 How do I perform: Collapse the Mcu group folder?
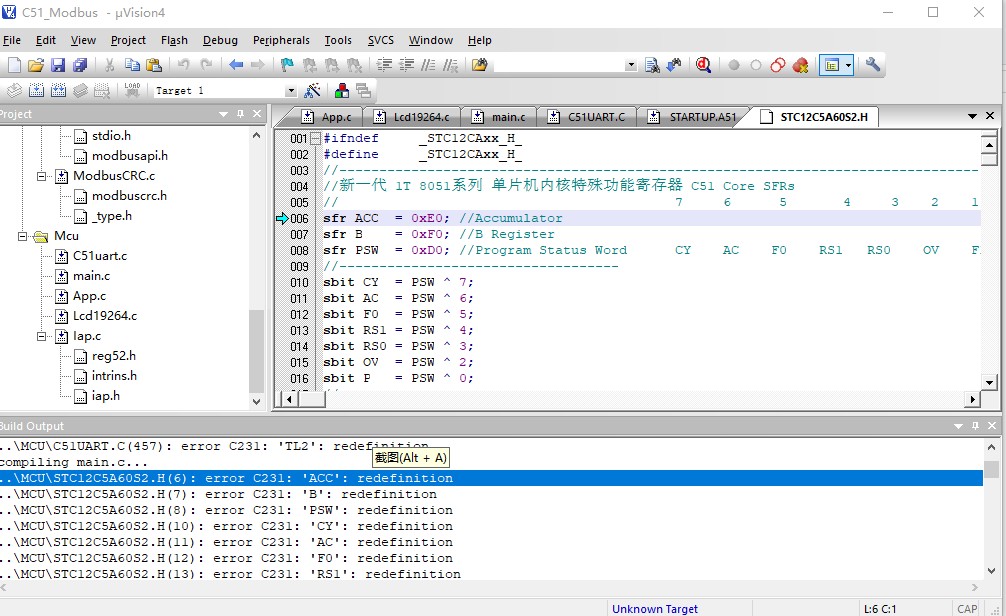[22, 236]
